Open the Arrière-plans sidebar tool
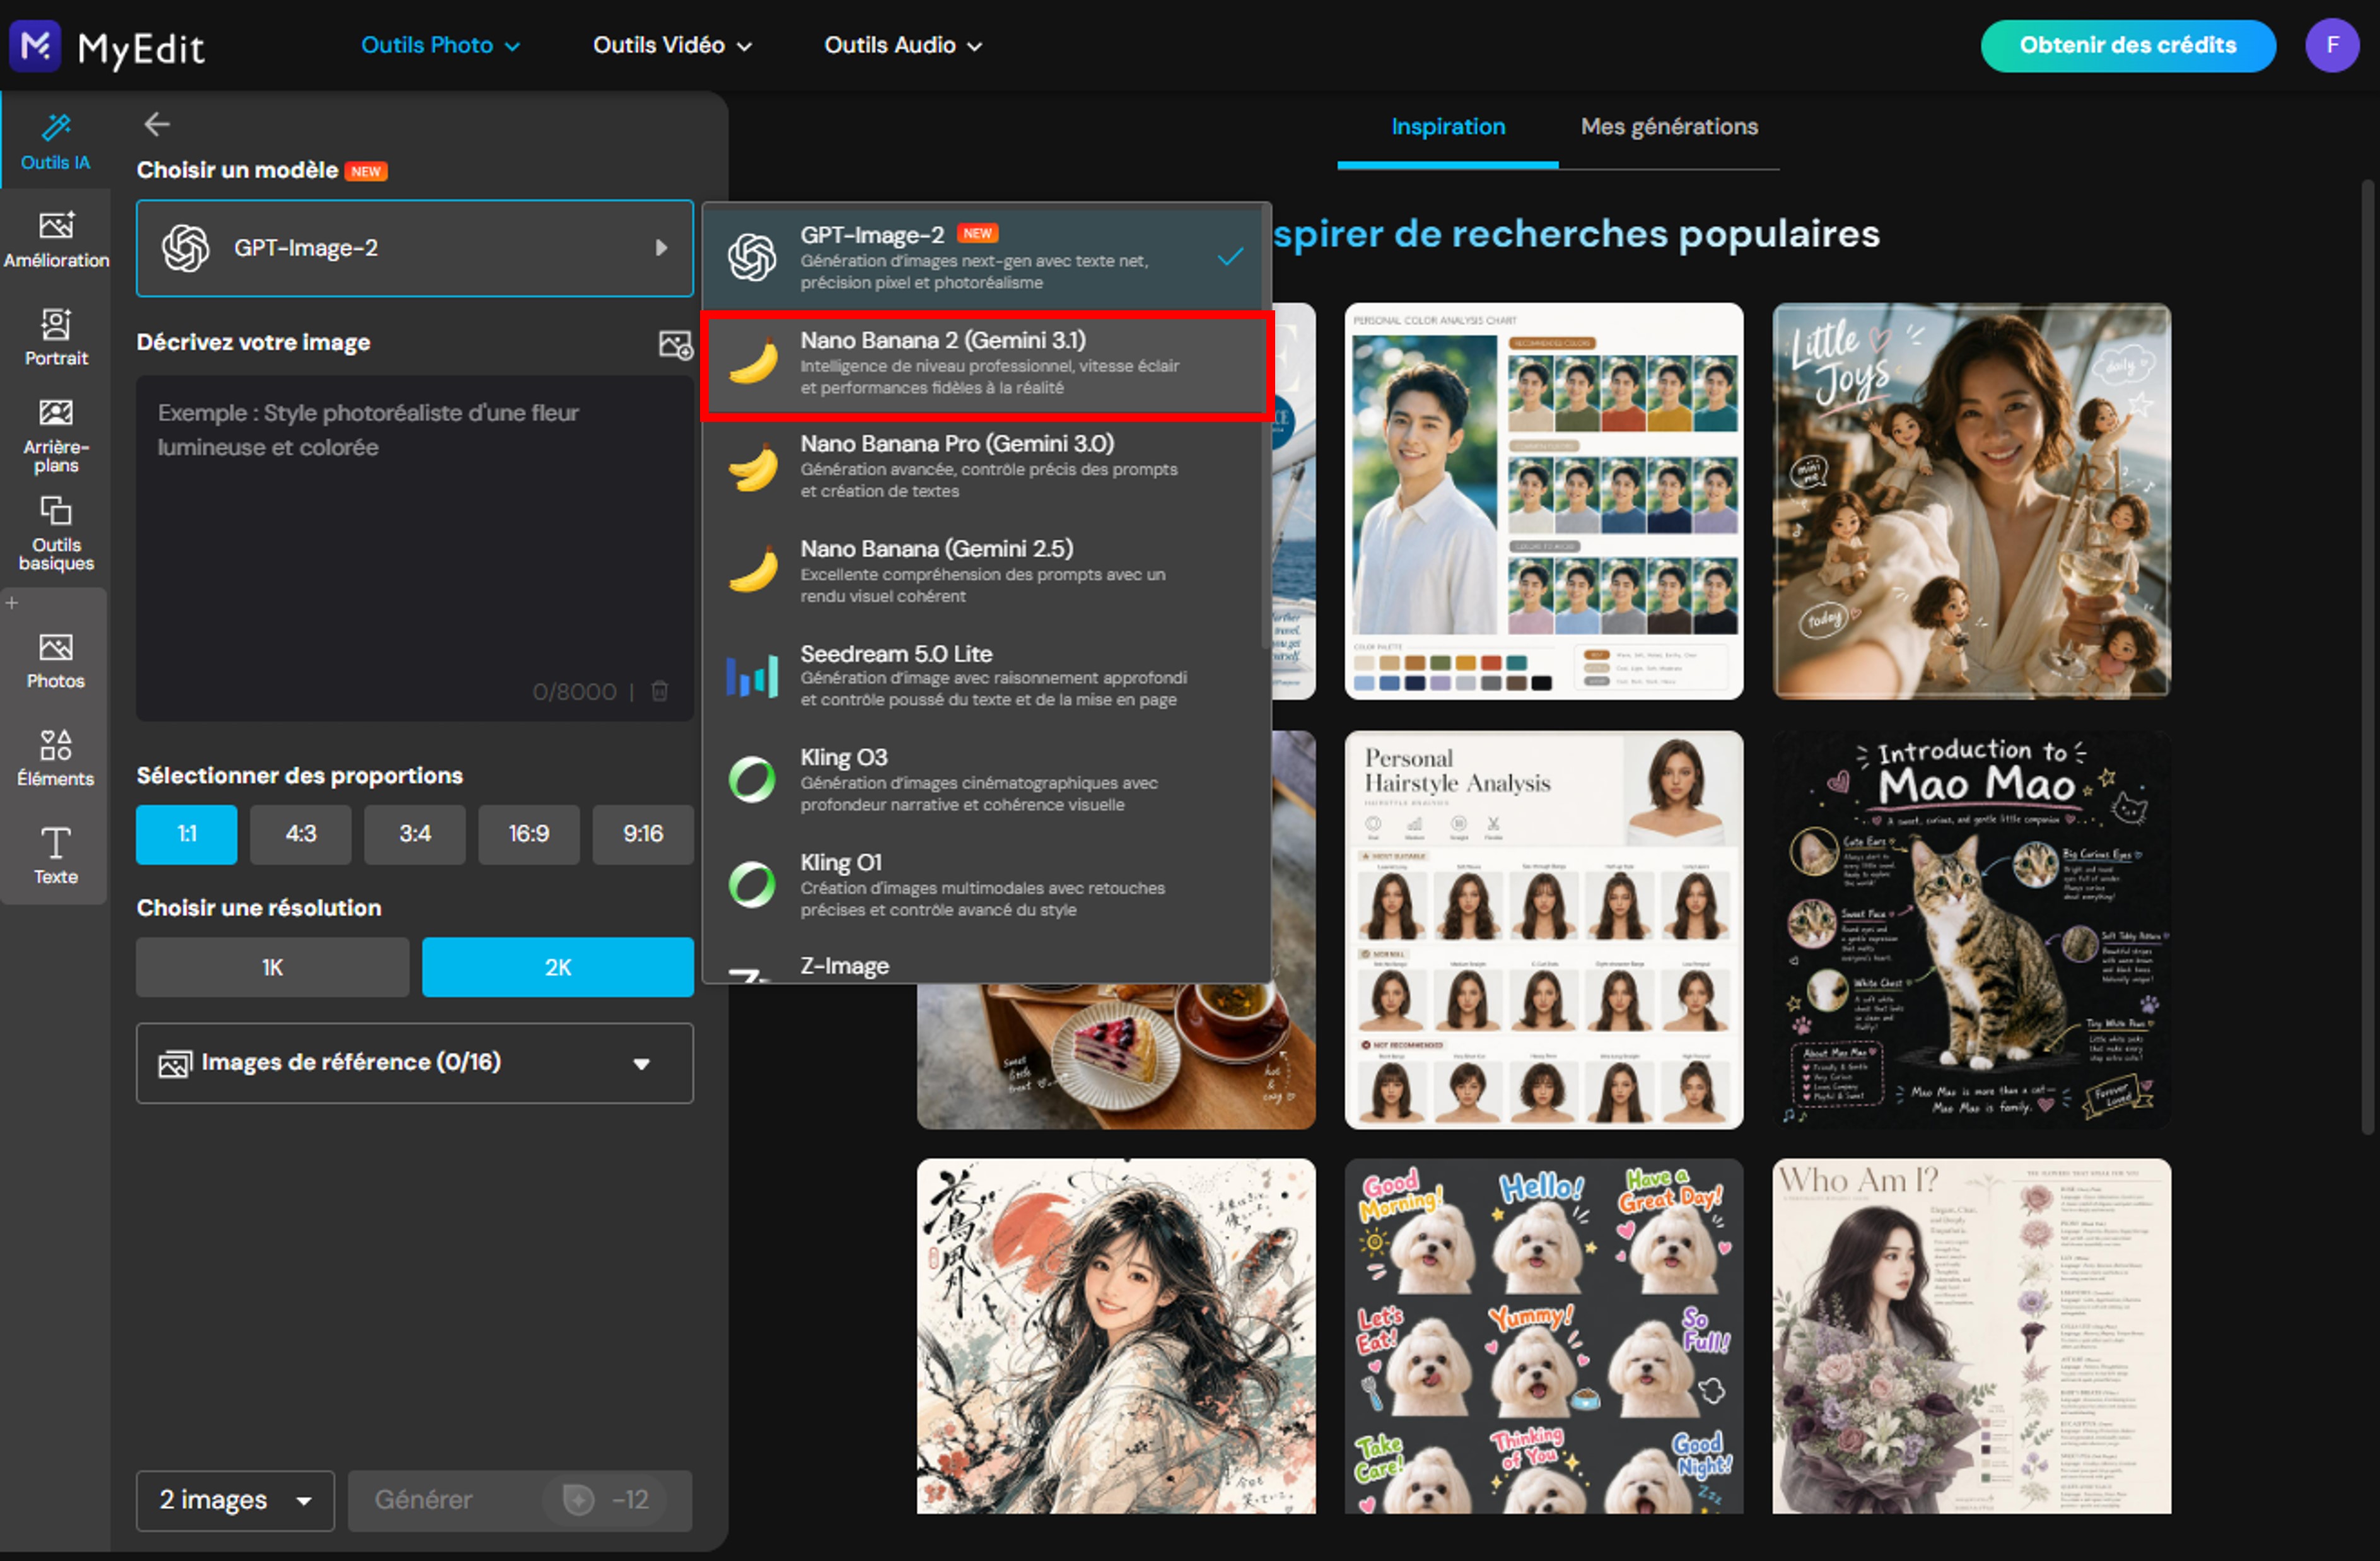 (x=56, y=436)
